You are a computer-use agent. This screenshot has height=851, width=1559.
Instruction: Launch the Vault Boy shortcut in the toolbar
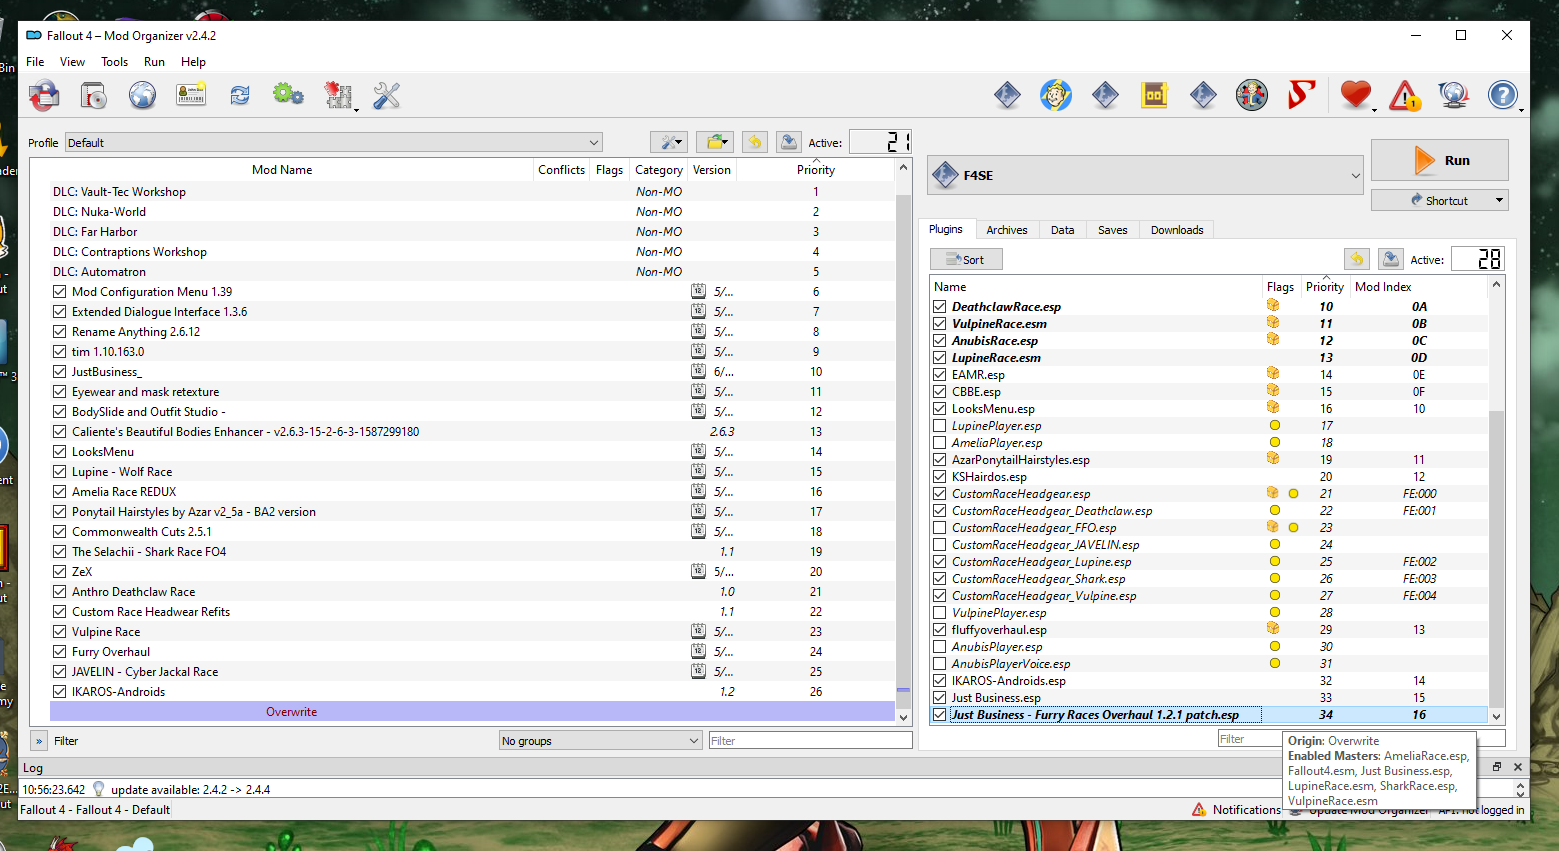click(1056, 96)
